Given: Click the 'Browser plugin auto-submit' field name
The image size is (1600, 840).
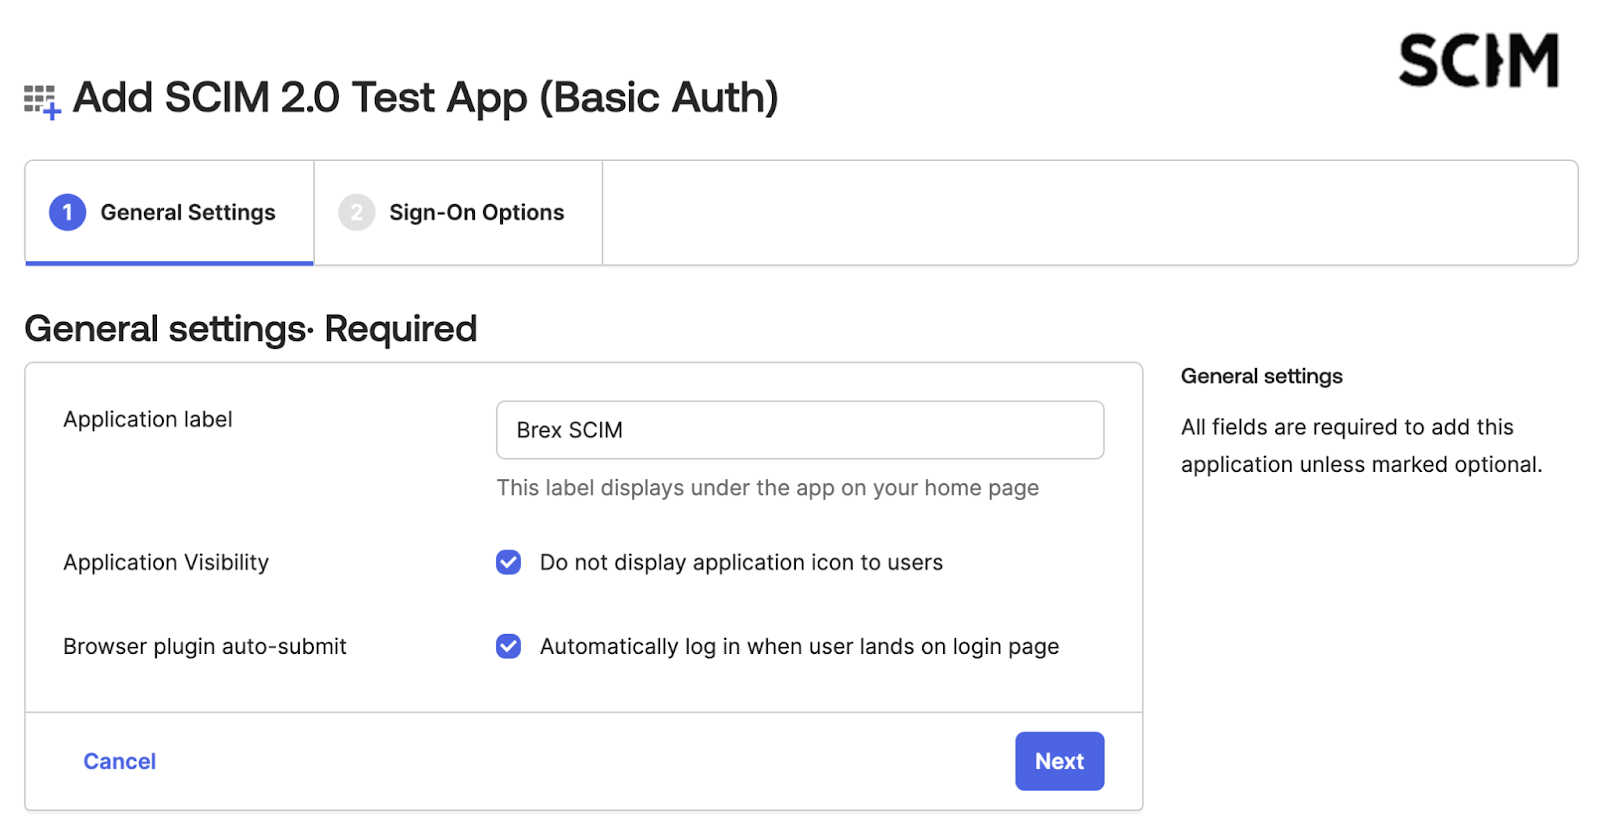Looking at the screenshot, I should tap(205, 646).
